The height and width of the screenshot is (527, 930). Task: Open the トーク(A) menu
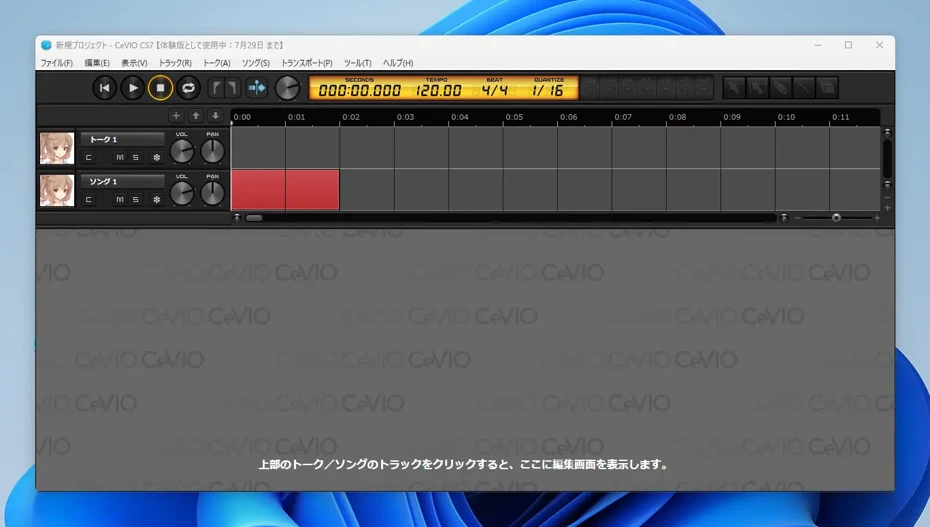(216, 63)
